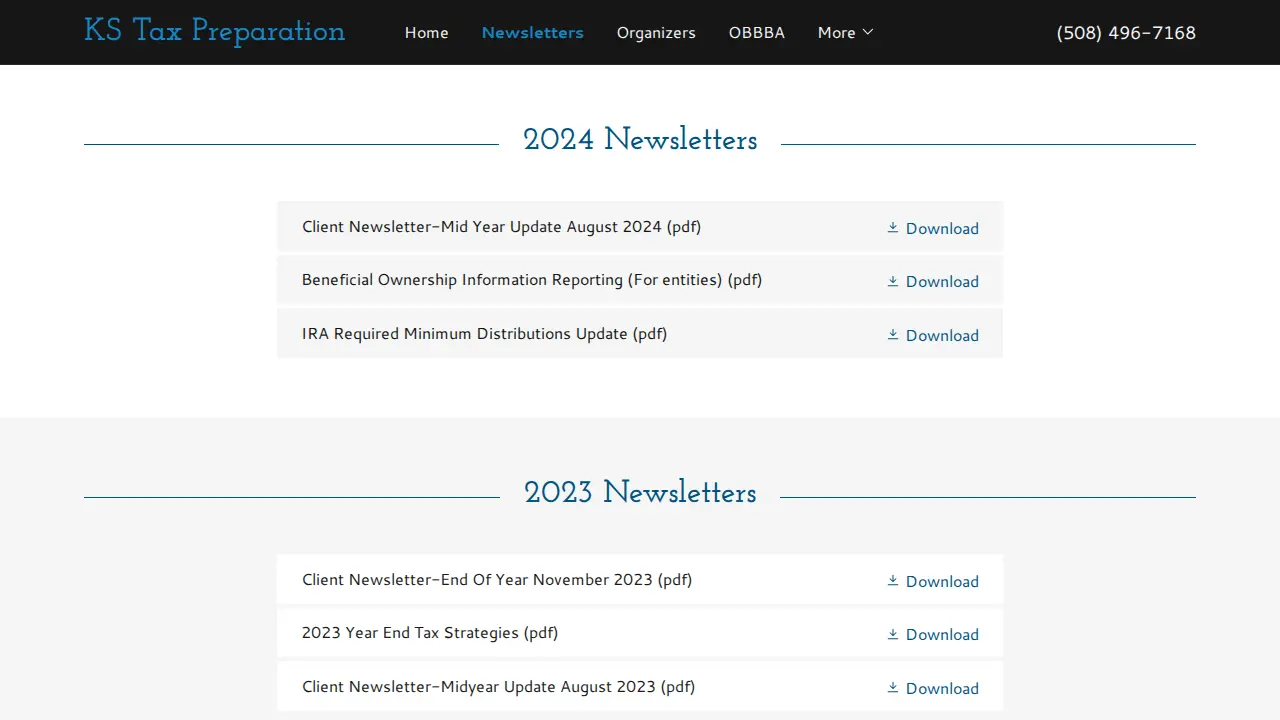1280x720 pixels.
Task: Open IRA Required Minimum Distributions Update pdf
Action: (x=640, y=334)
